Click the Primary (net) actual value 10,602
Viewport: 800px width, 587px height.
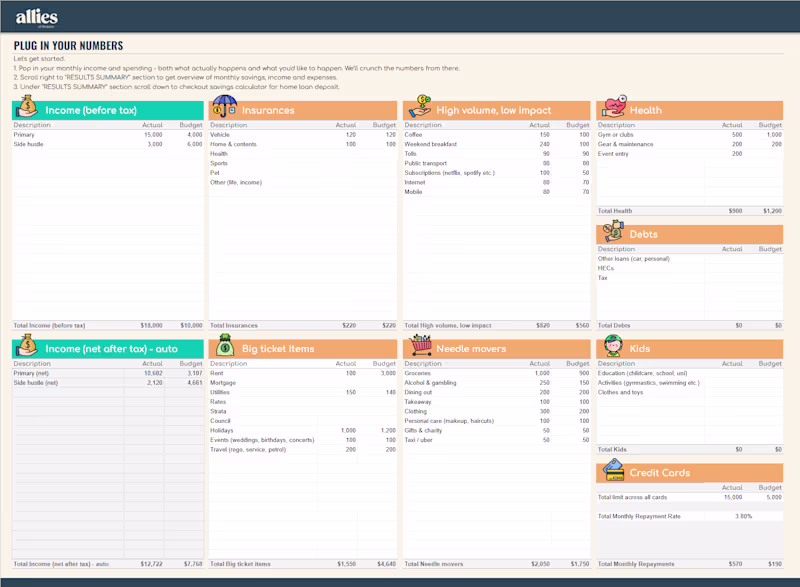153,373
